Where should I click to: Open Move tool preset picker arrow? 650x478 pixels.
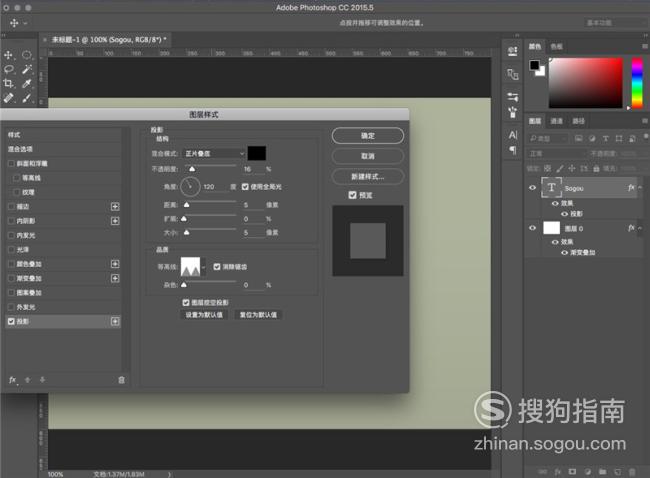click(25, 23)
